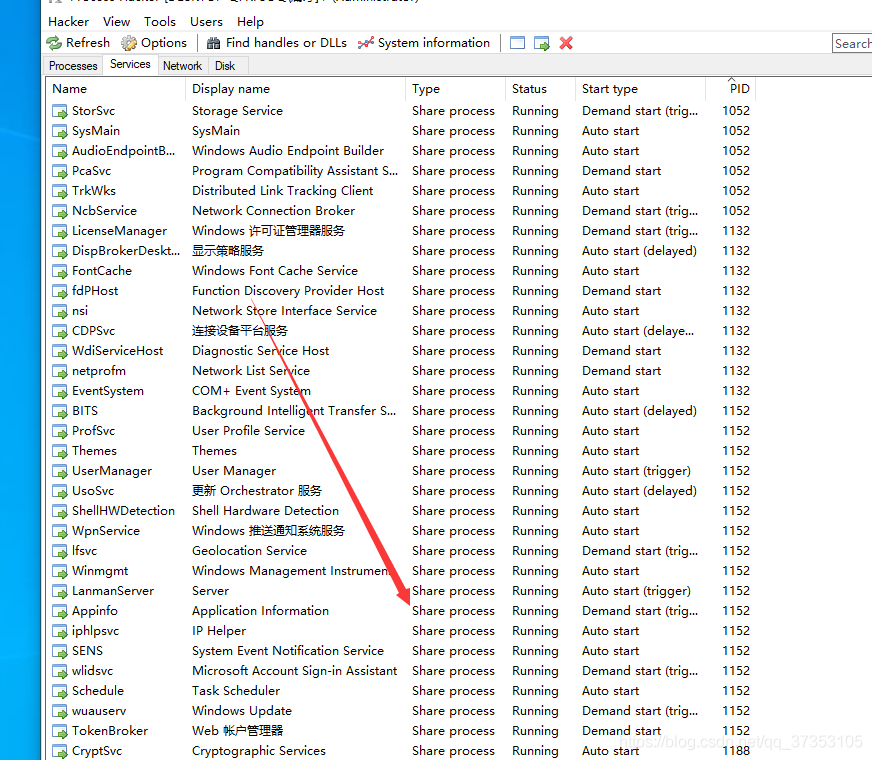
Task: Click the DispBrokerDeskt... service icon
Action: point(60,251)
